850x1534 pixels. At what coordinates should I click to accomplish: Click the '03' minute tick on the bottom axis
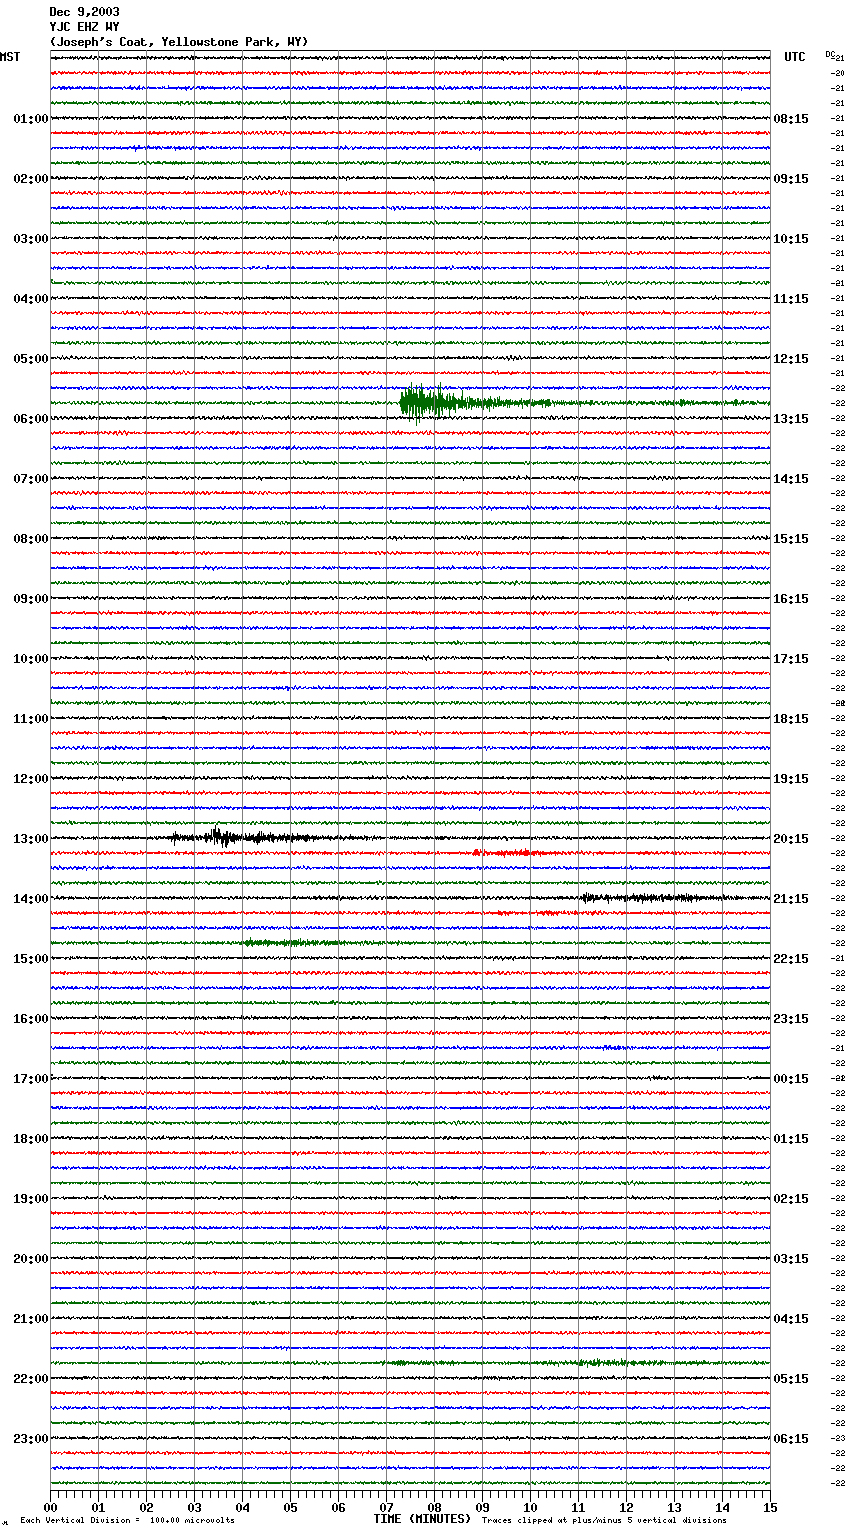pyautogui.click(x=194, y=1507)
